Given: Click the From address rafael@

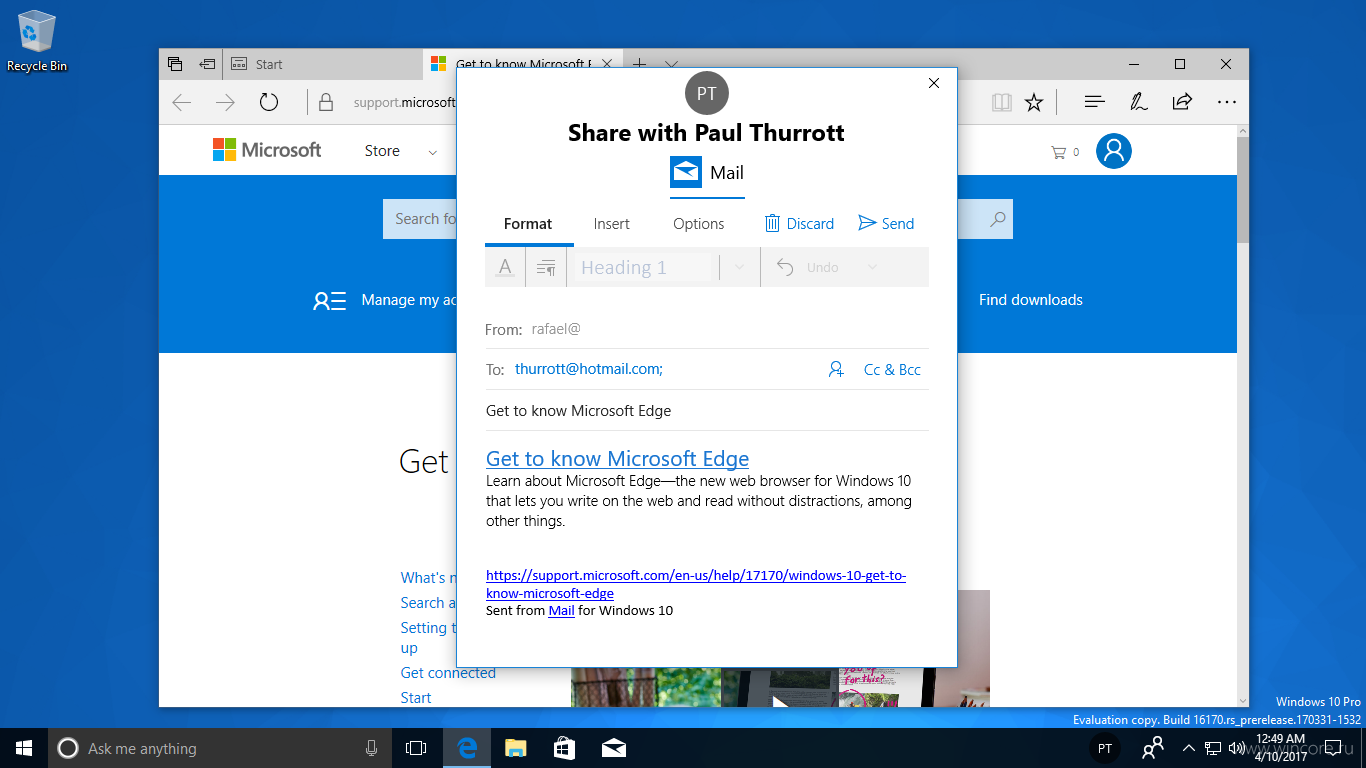Looking at the screenshot, I should click(556, 329).
